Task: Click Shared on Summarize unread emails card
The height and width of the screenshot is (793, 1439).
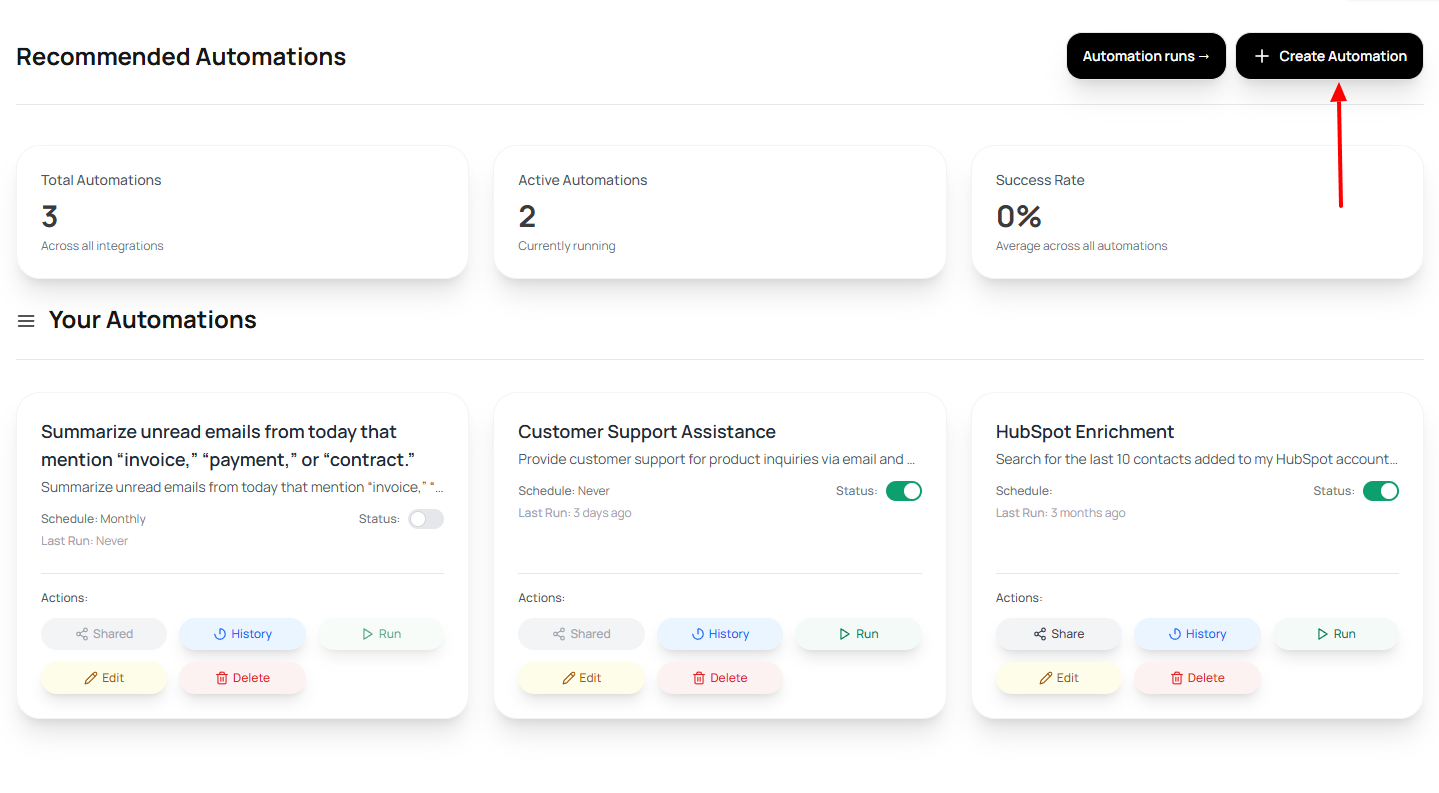Action: click(104, 634)
